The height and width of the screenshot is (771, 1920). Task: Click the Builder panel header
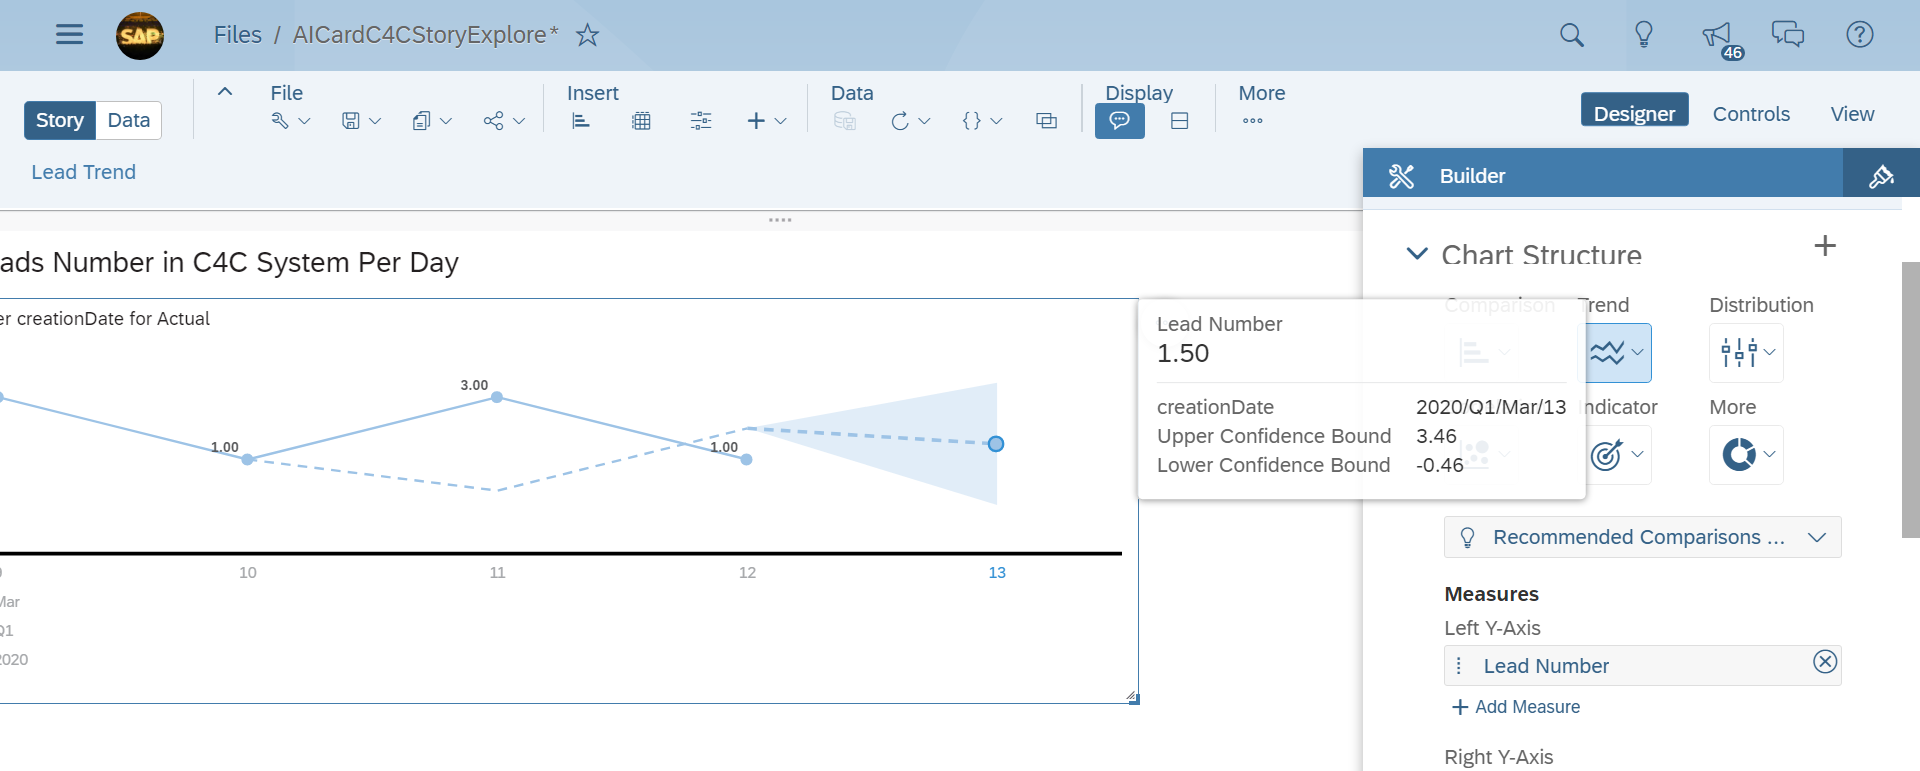point(1603,174)
